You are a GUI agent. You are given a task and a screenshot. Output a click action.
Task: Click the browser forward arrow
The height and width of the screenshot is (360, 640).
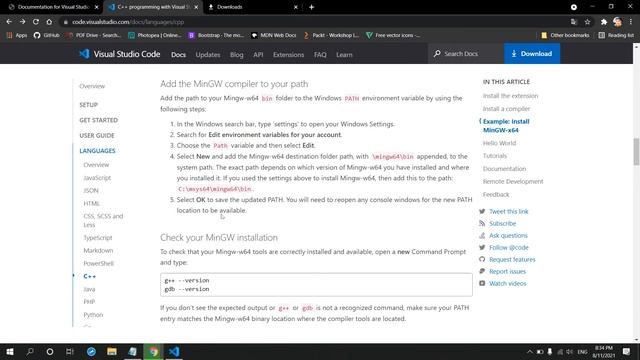pos(22,22)
